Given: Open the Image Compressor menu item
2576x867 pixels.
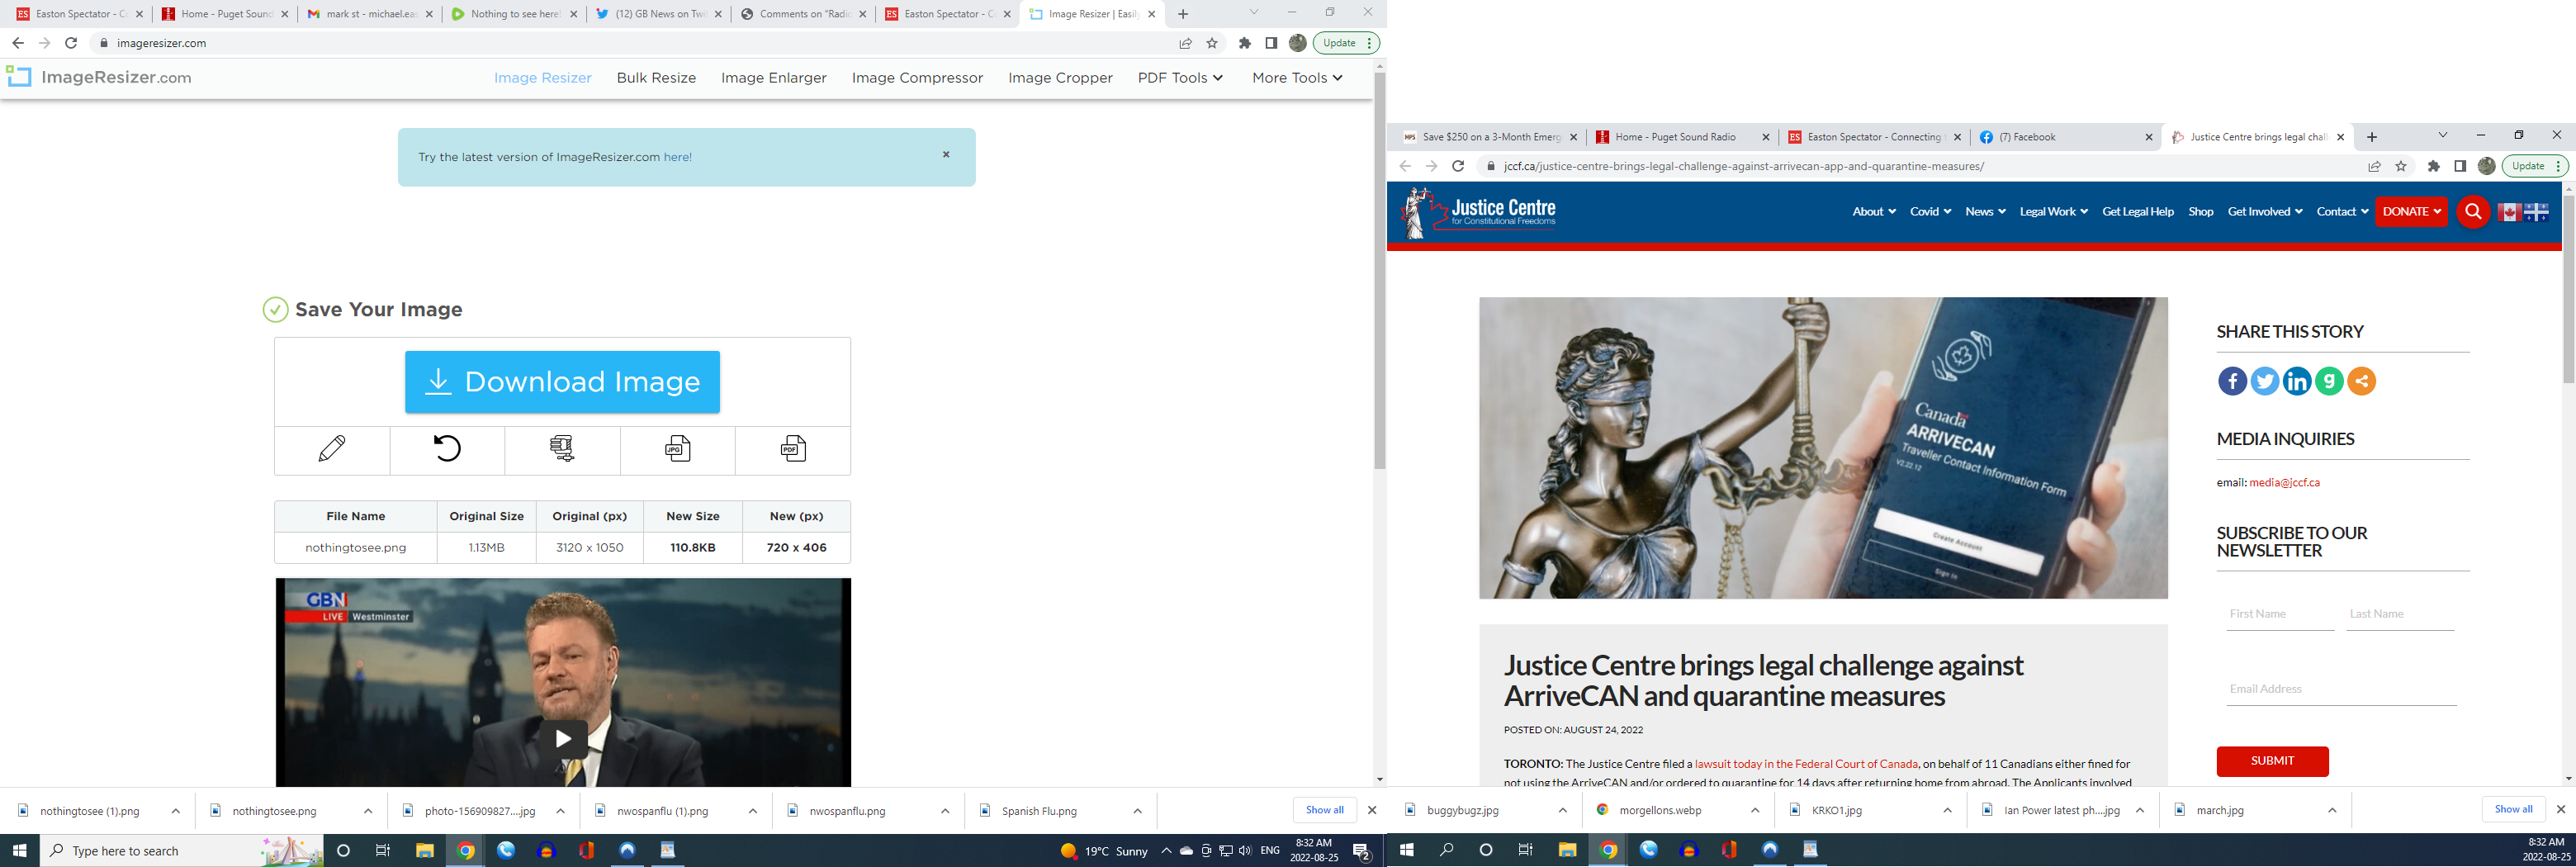Looking at the screenshot, I should click(917, 78).
